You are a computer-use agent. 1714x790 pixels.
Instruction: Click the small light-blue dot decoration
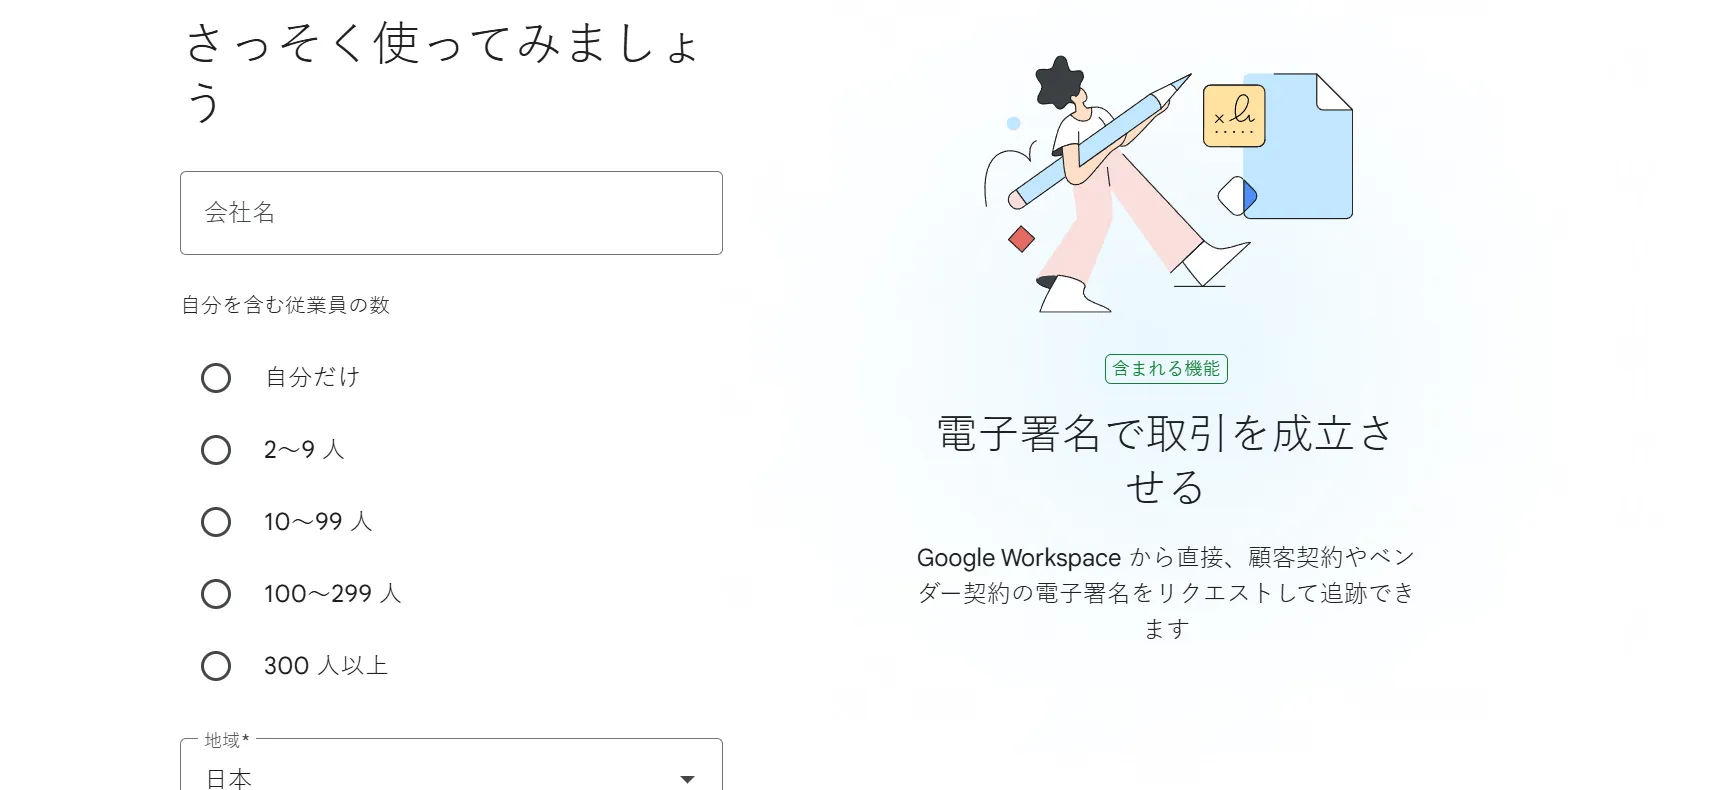(x=1013, y=123)
